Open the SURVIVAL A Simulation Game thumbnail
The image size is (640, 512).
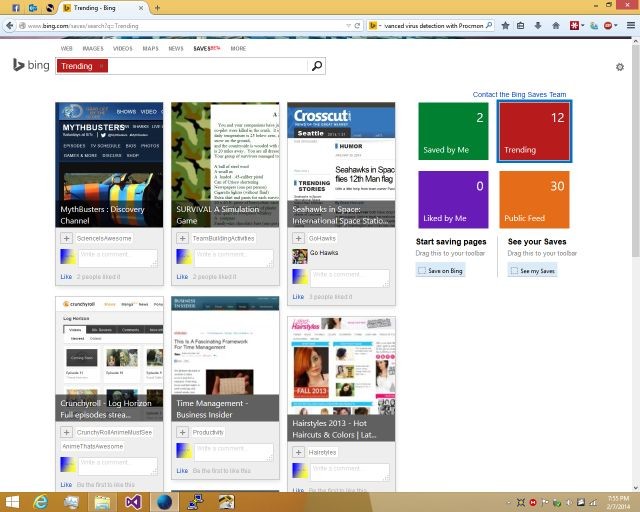[x=225, y=165]
